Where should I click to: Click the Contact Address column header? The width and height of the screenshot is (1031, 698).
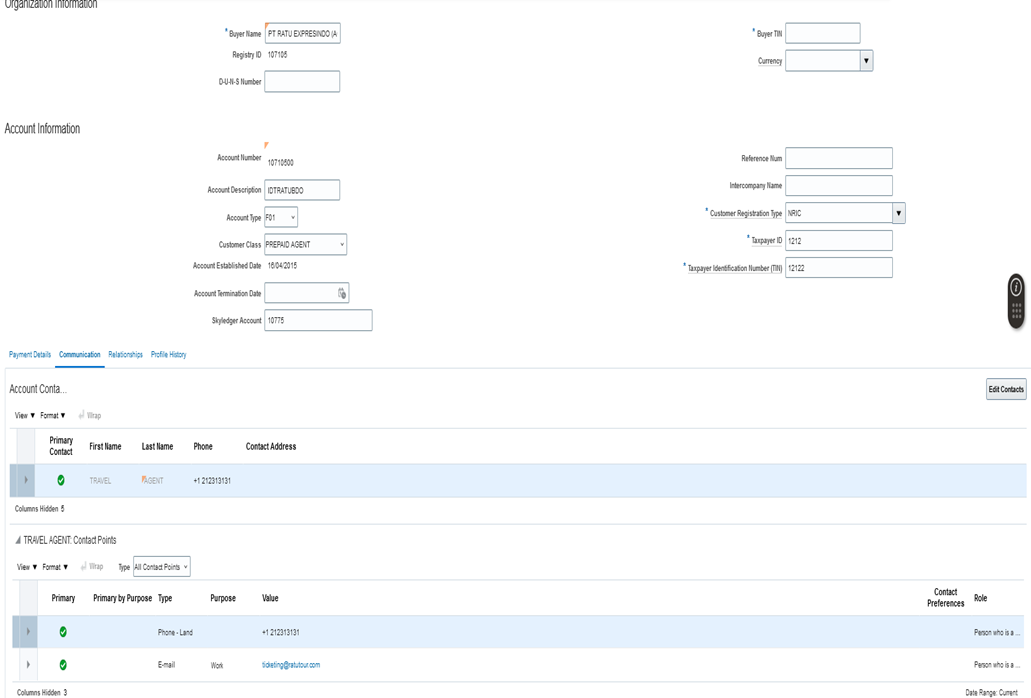(271, 446)
